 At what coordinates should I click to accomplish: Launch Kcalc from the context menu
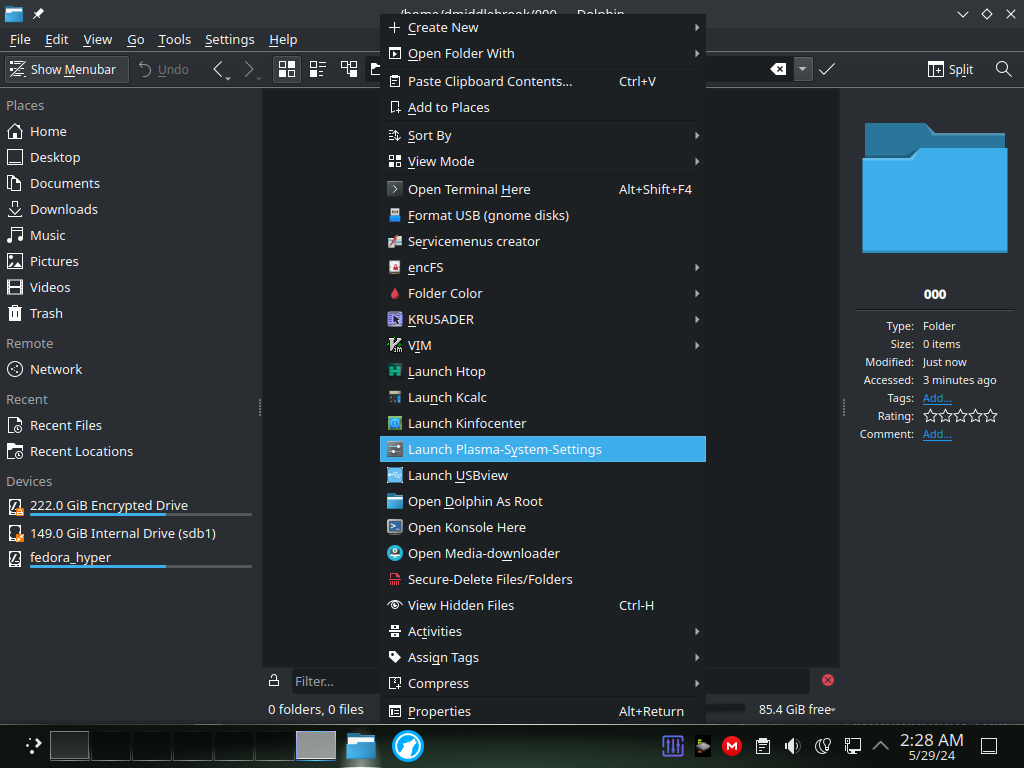543,398
